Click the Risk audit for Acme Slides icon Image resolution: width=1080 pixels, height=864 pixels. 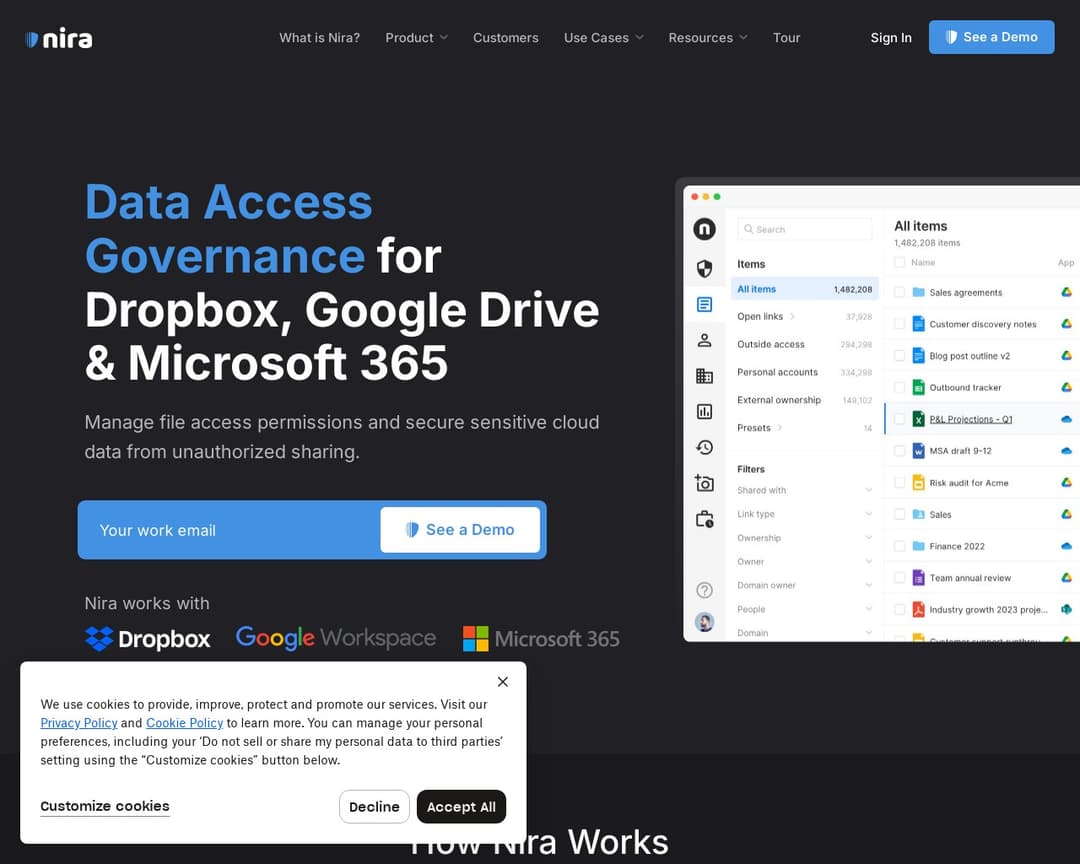[918, 482]
